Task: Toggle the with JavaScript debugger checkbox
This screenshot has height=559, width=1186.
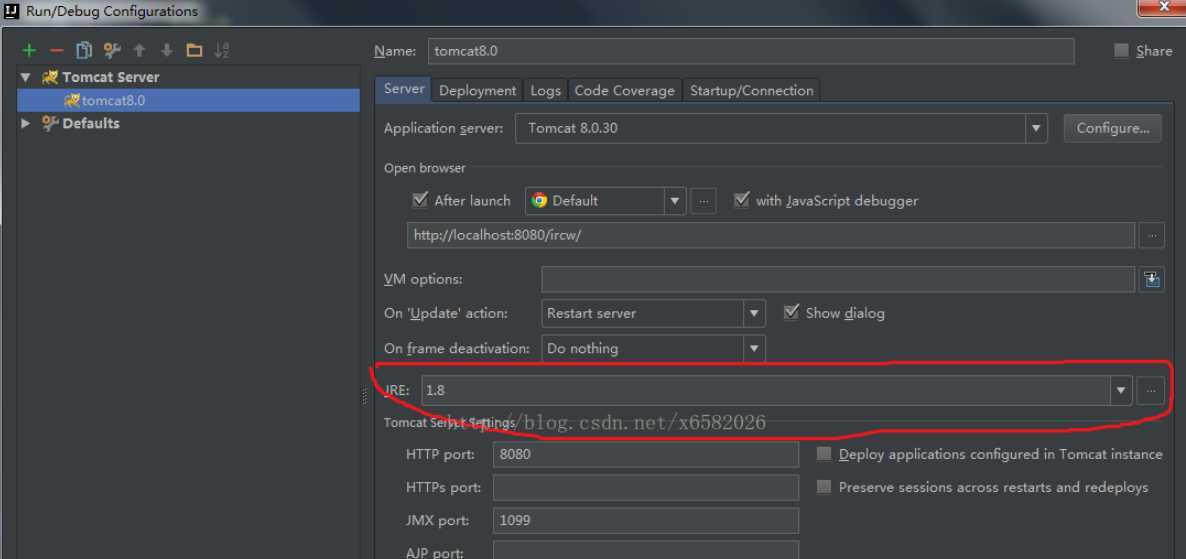Action: click(741, 200)
